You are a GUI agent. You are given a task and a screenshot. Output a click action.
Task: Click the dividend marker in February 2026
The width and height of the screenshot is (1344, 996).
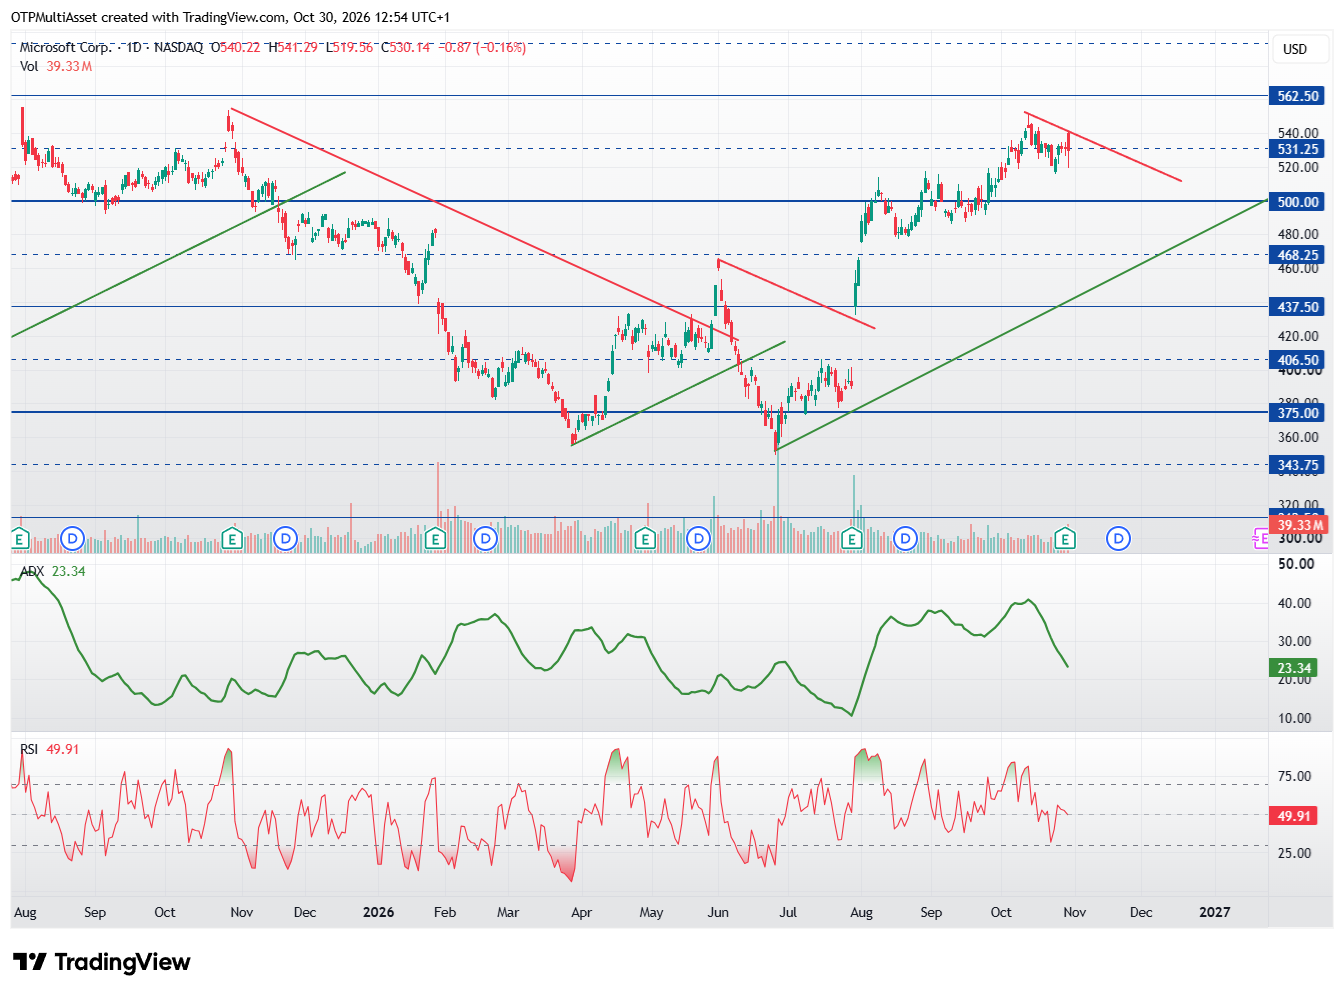pyautogui.click(x=485, y=539)
